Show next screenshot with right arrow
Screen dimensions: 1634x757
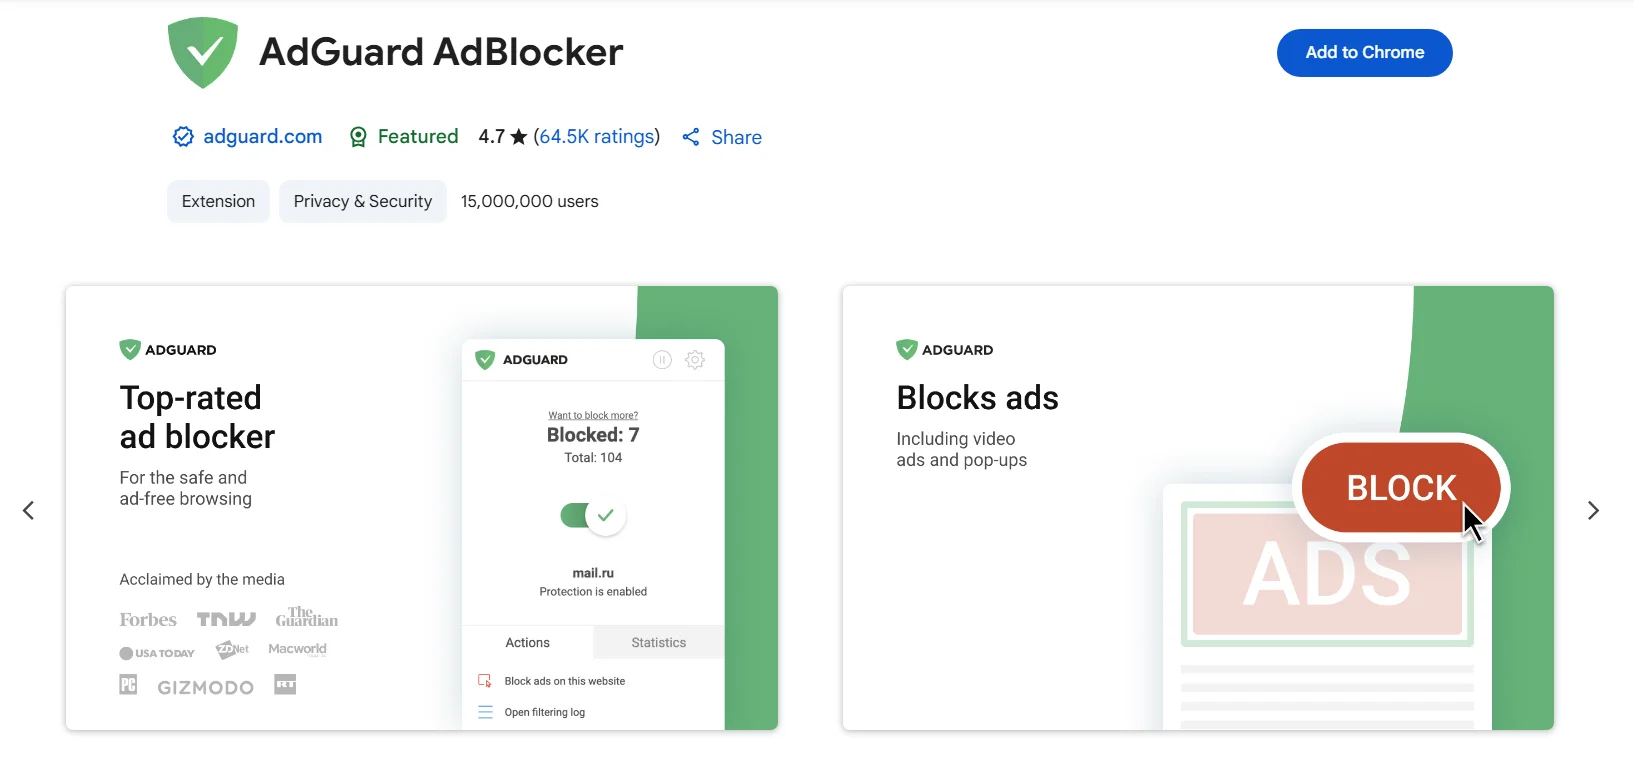pos(1593,511)
